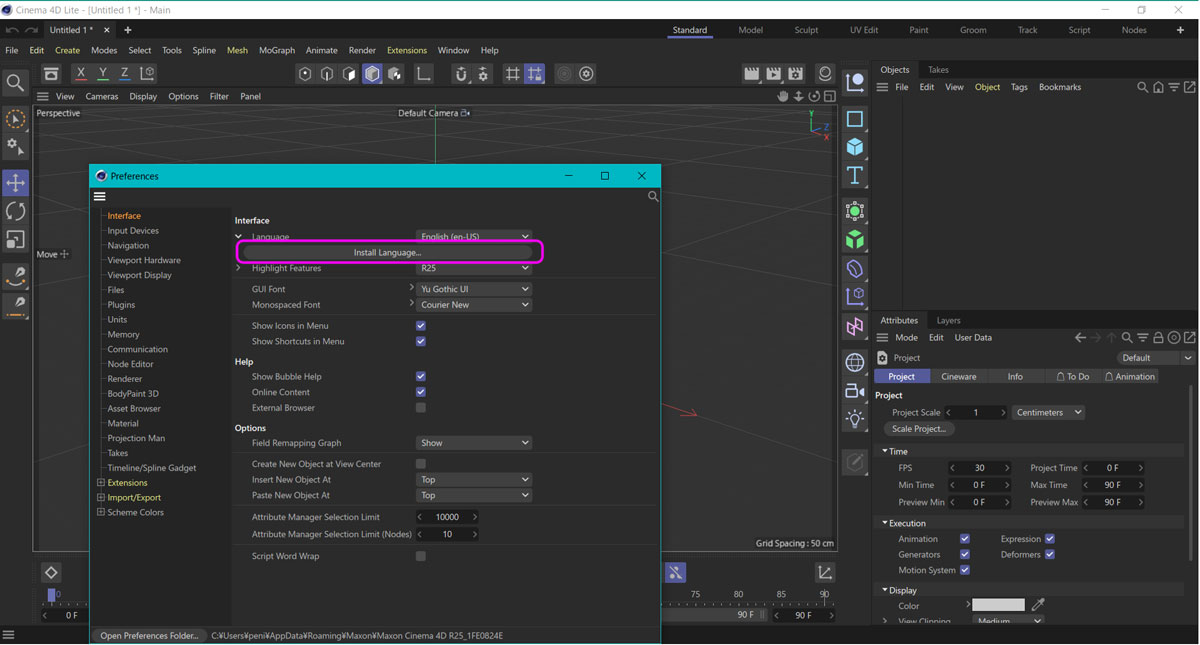Image resolution: width=1200 pixels, height=645 pixels.
Task: Click the Cube primitive icon
Action: pos(855,147)
